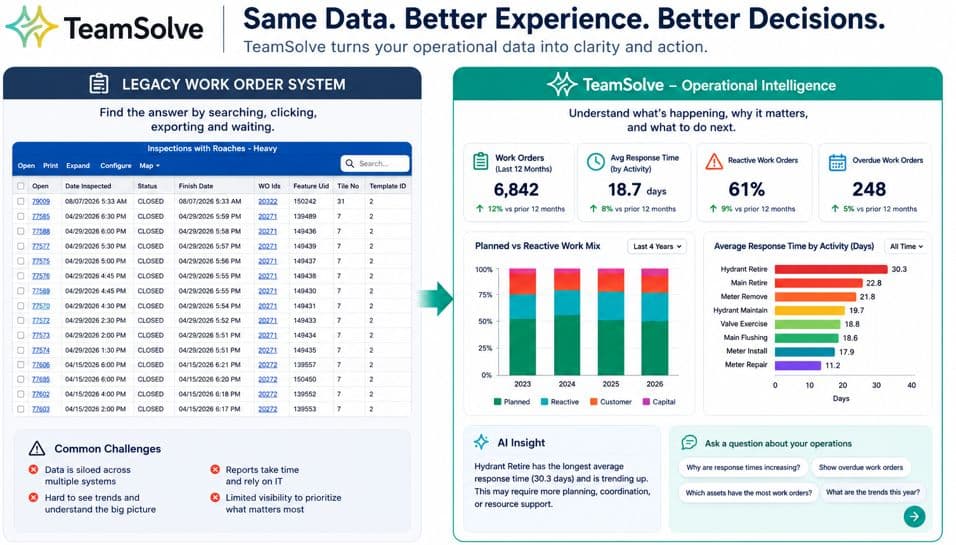Click the 61% reactive work orders value
The height and width of the screenshot is (545, 956).
[x=746, y=190]
